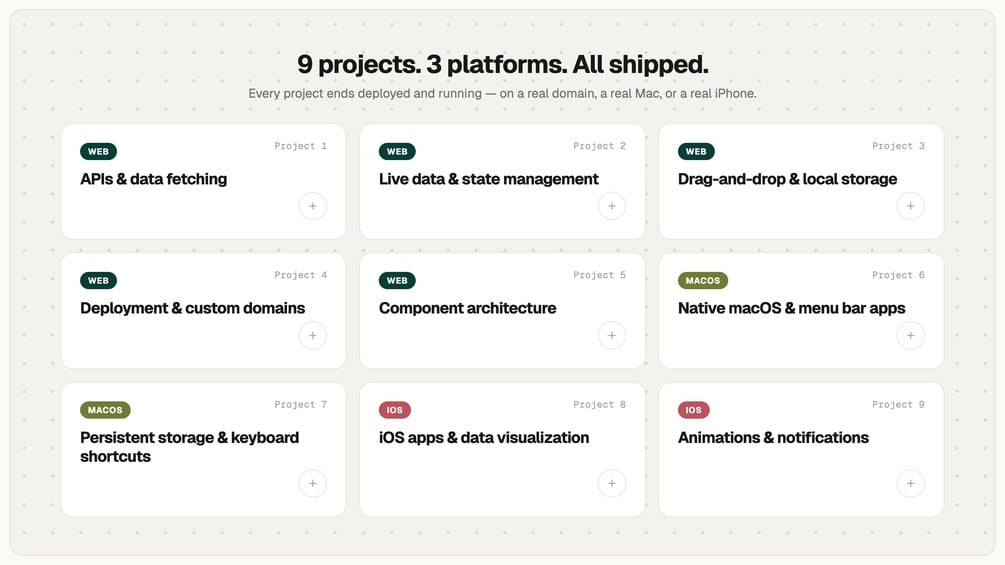Click the MACOS badge on Project 6
The width and height of the screenshot is (1005, 565).
(x=703, y=281)
